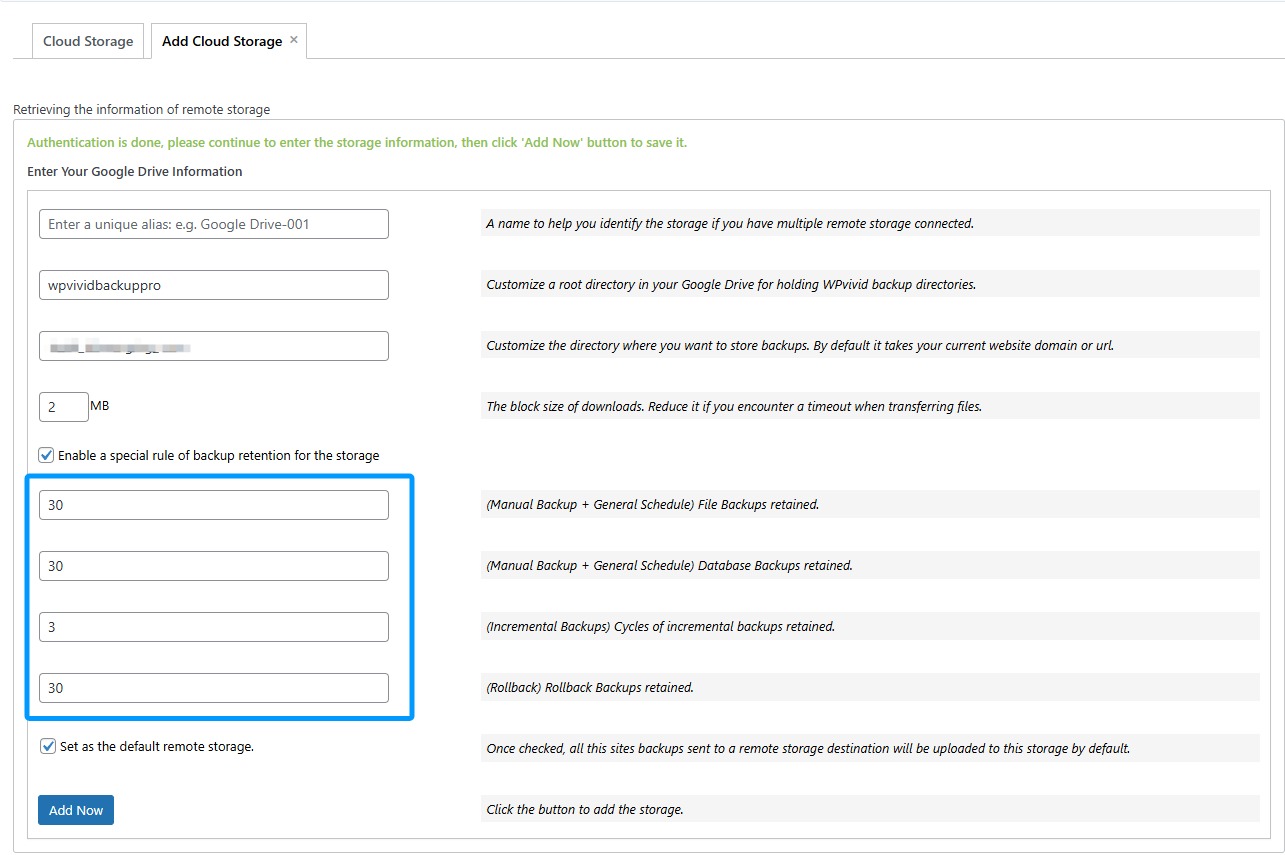Switch to the Cloud Storage tab
1285x855 pixels.
(87, 41)
